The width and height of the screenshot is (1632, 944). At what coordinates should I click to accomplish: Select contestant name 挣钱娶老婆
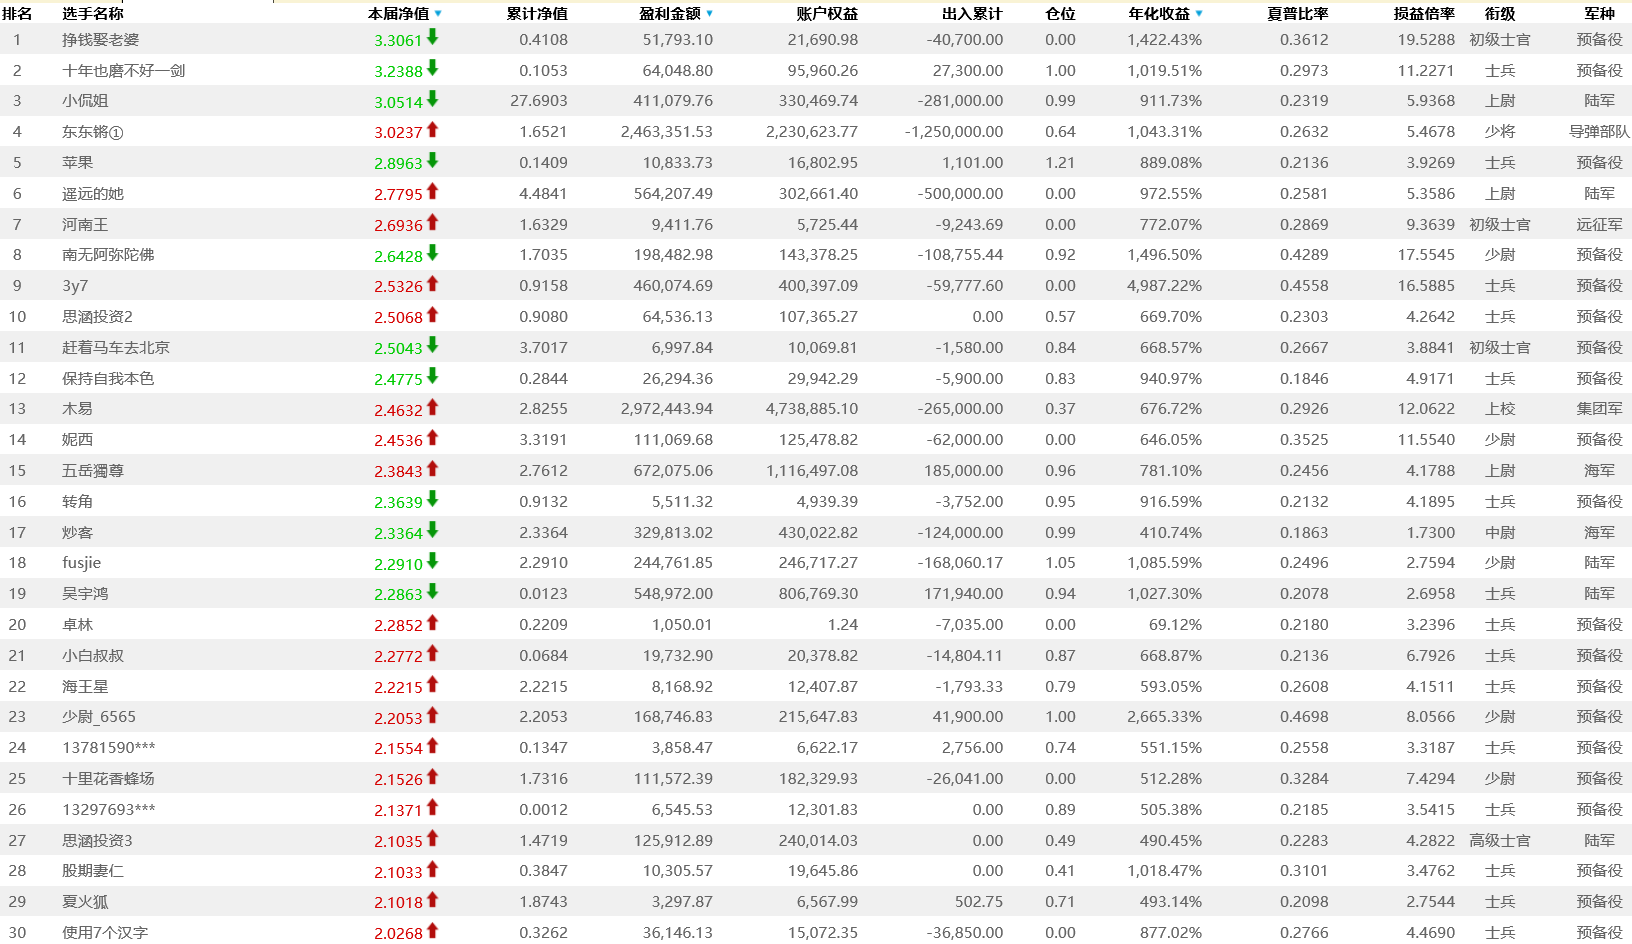point(101,40)
